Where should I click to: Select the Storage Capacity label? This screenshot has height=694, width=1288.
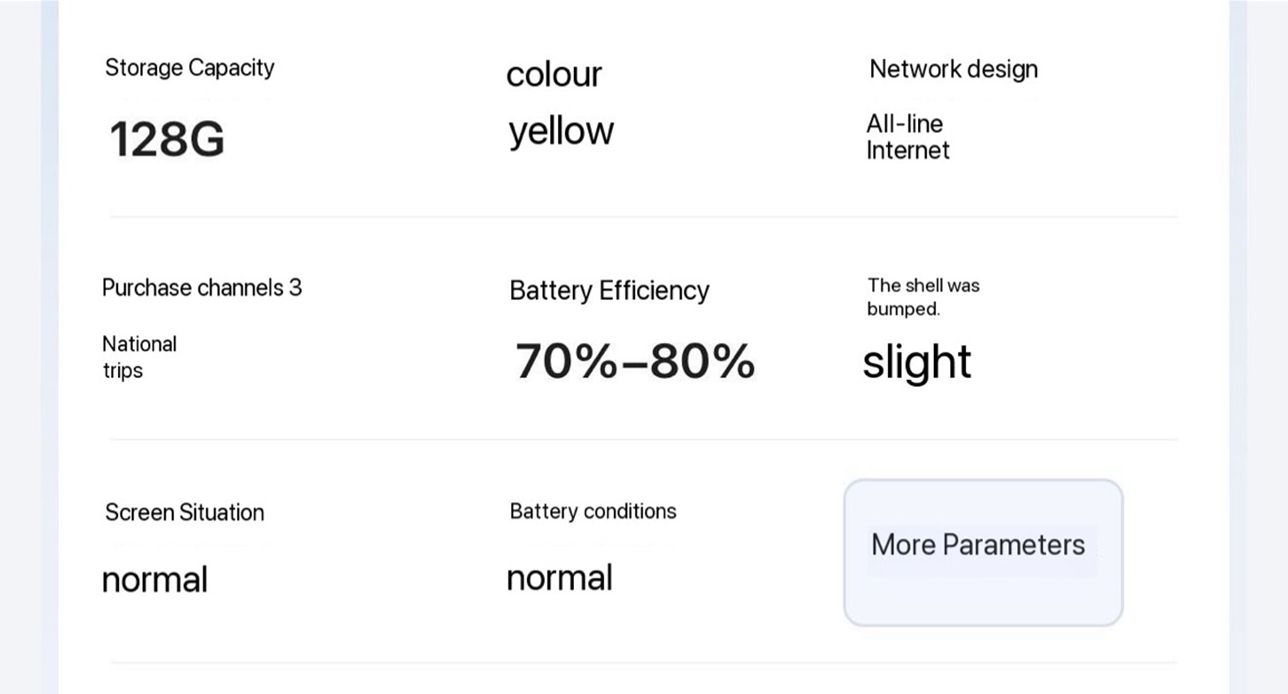[x=189, y=68]
